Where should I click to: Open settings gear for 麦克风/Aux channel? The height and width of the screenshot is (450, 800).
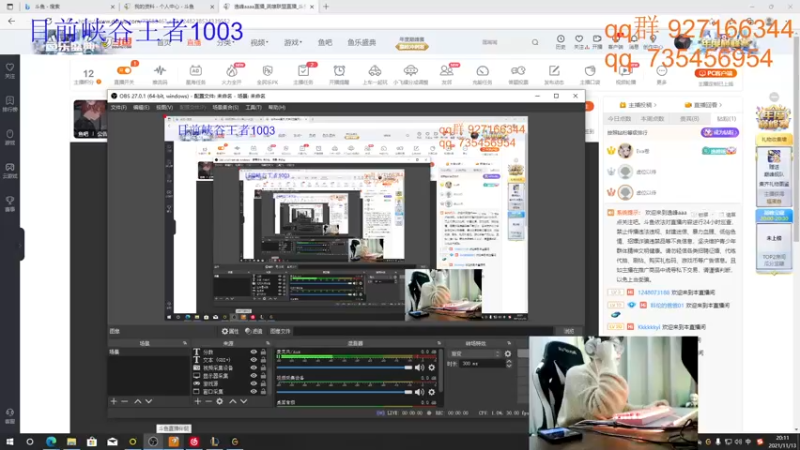432,367
